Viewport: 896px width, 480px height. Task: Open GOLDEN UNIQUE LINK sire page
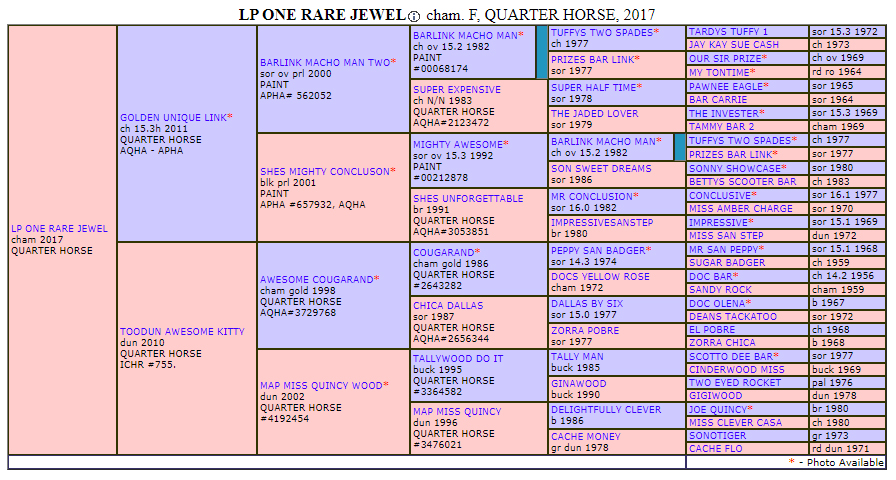point(173,117)
